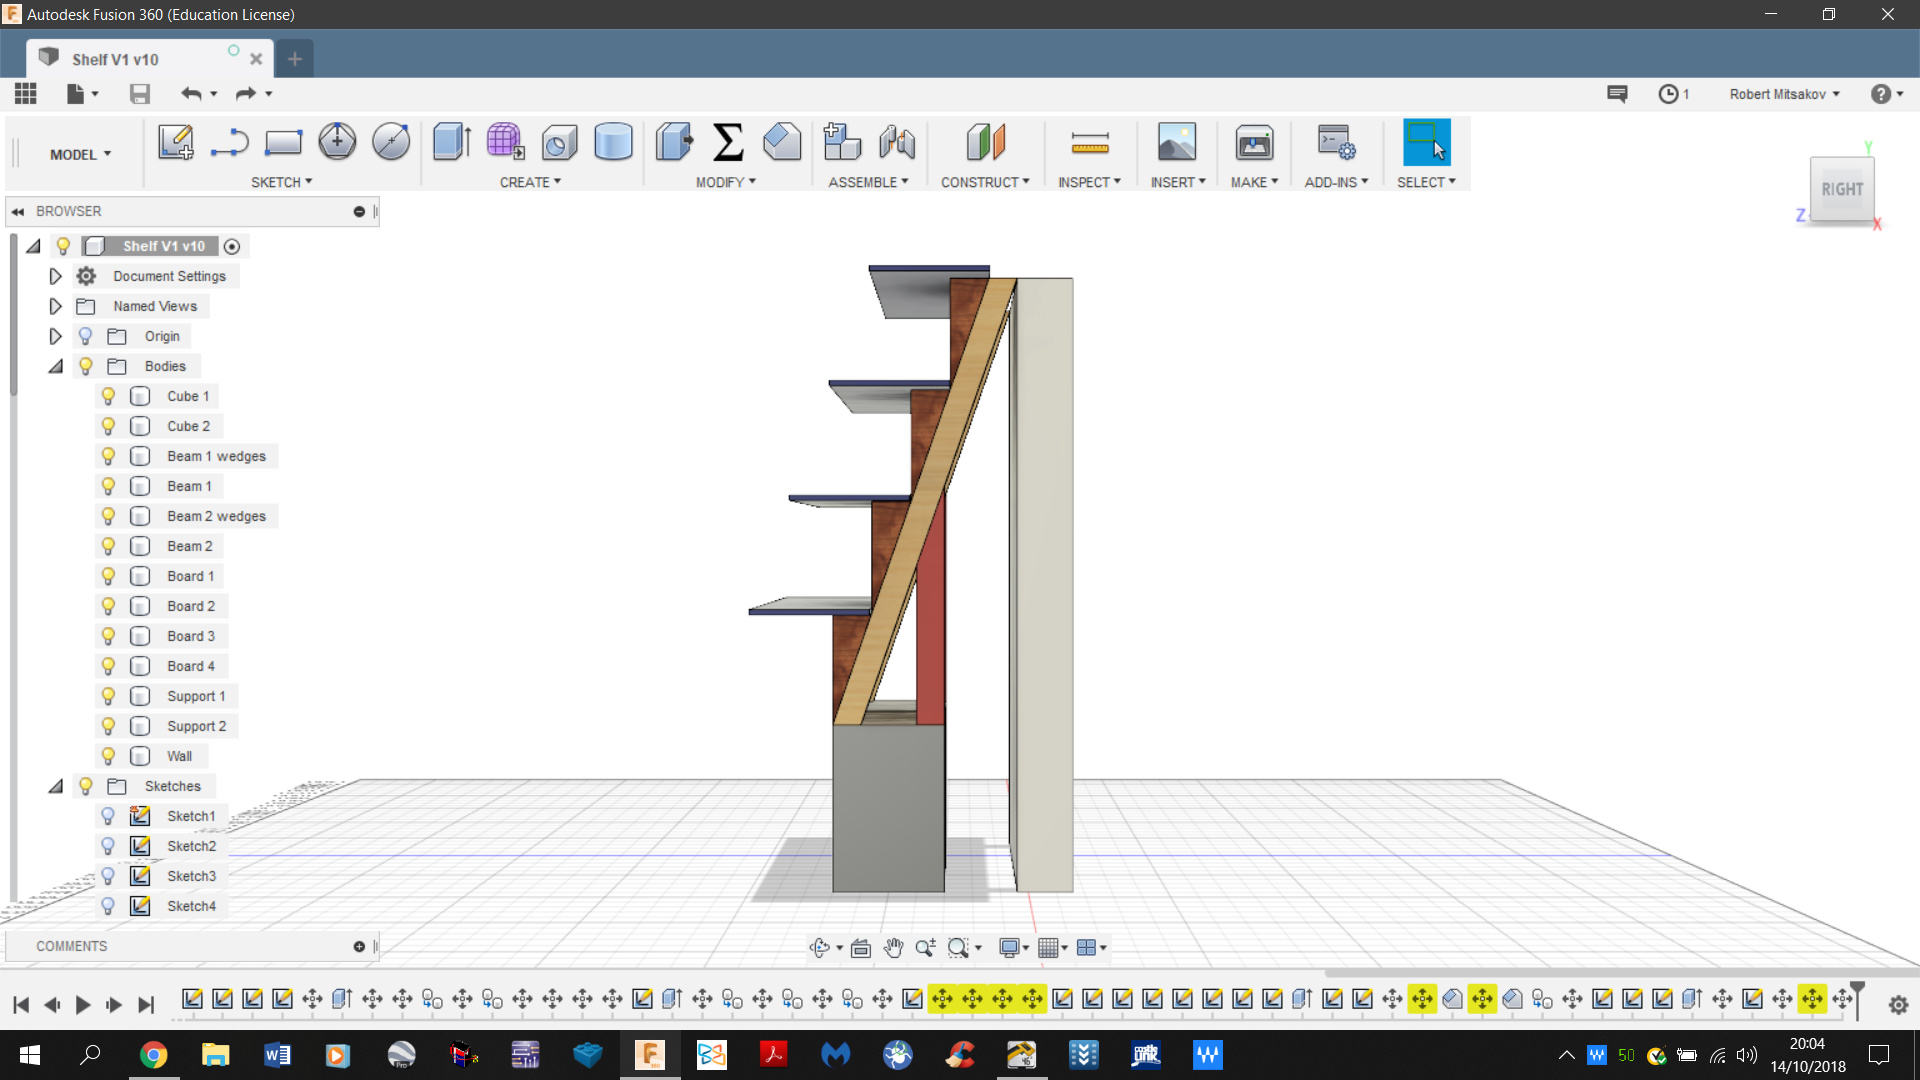Select the Offset Plane construct tool

pos(985,142)
